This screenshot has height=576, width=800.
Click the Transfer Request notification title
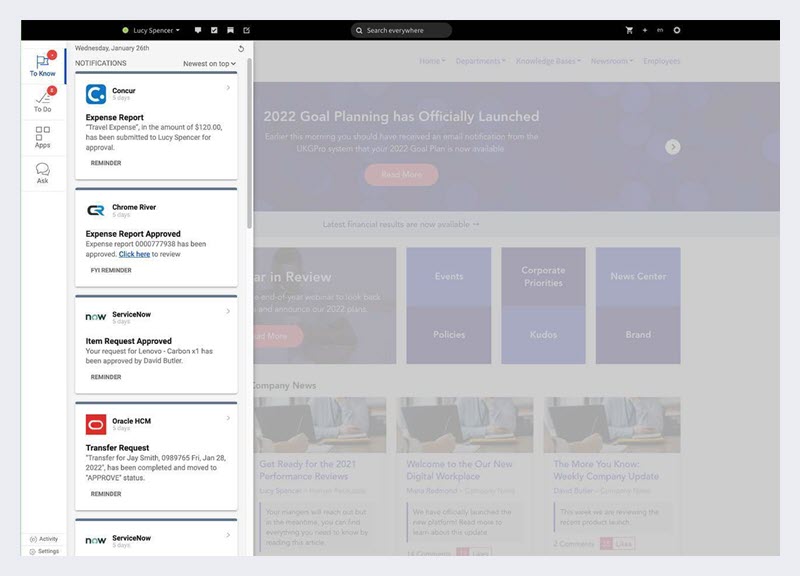[117, 447]
